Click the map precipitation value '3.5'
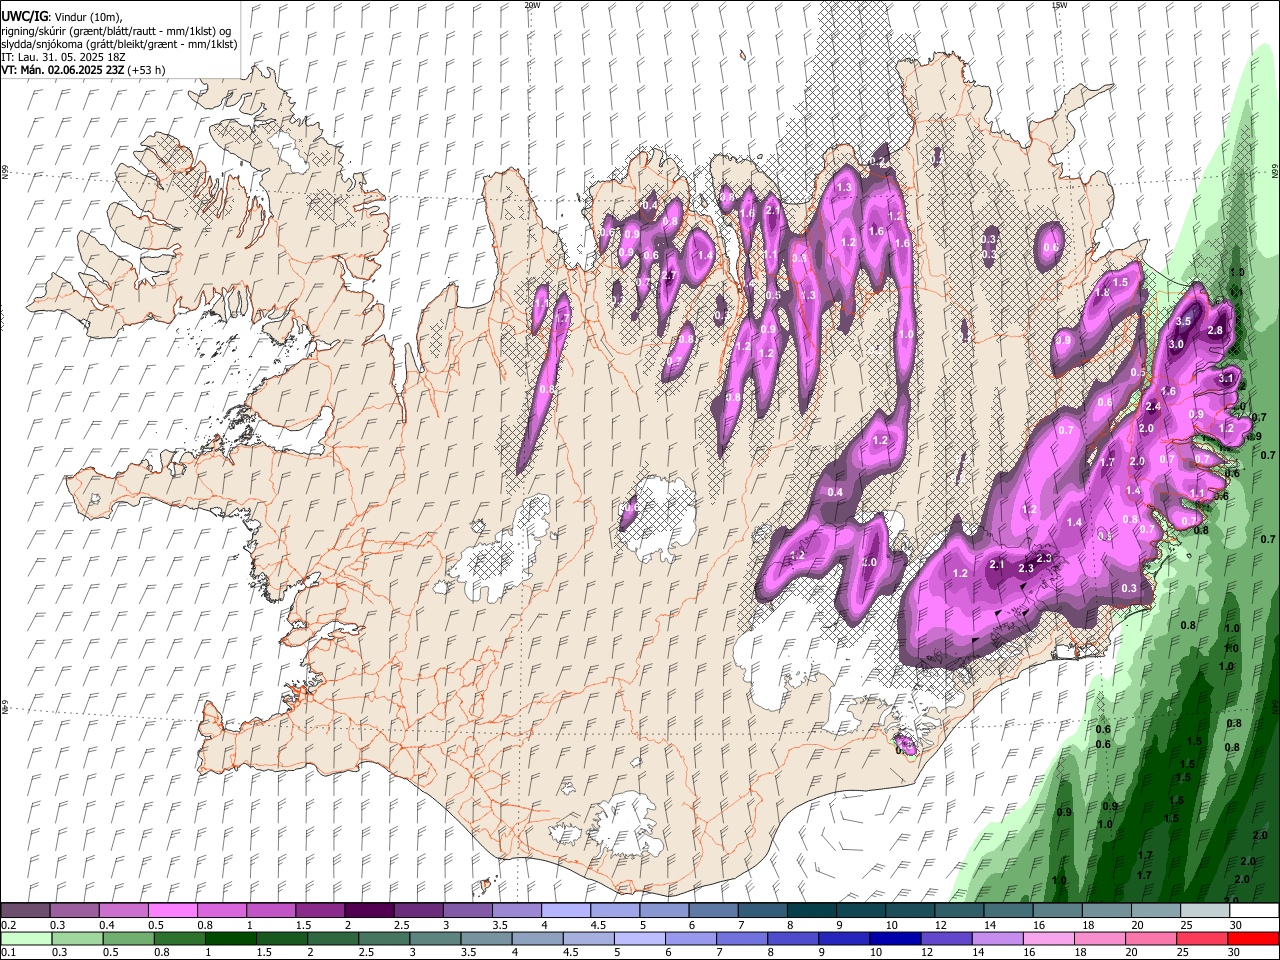 (1183, 322)
